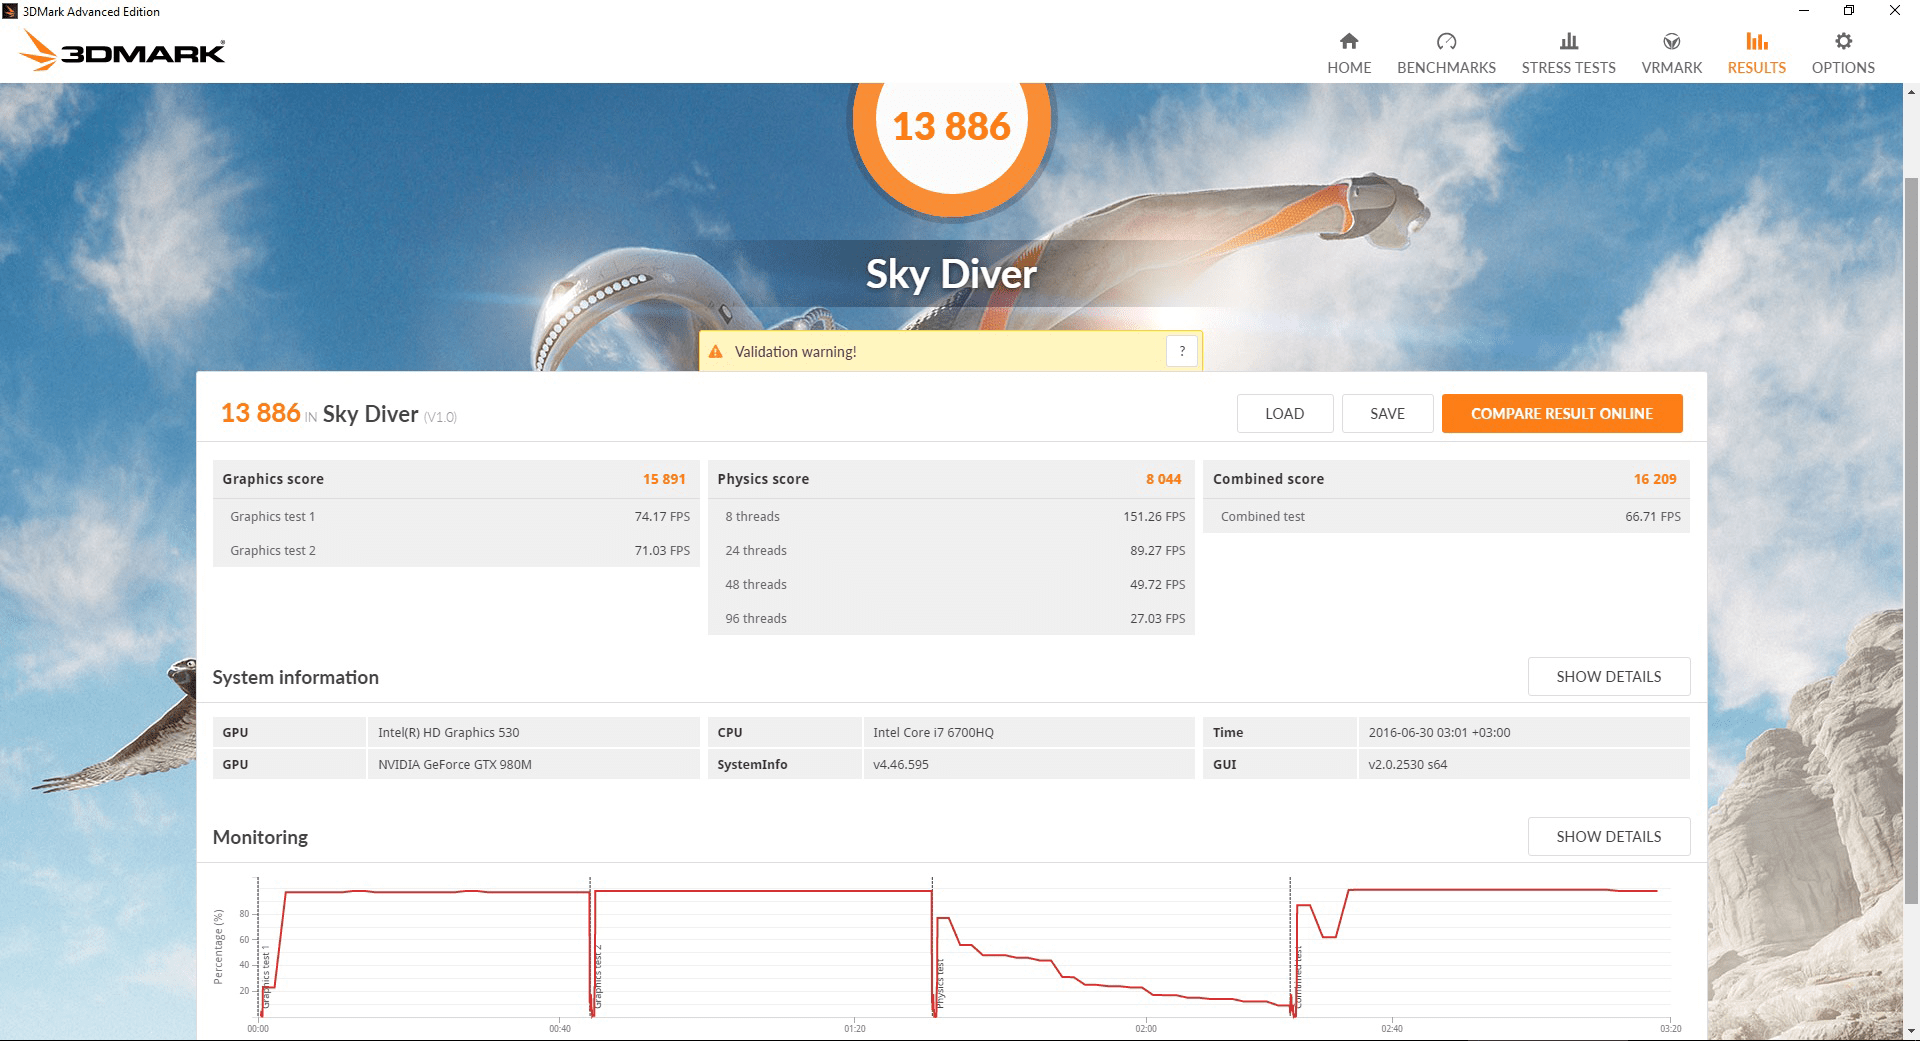Click the SystemInfo version v4.46.595
The height and width of the screenshot is (1041, 1920).
901,764
